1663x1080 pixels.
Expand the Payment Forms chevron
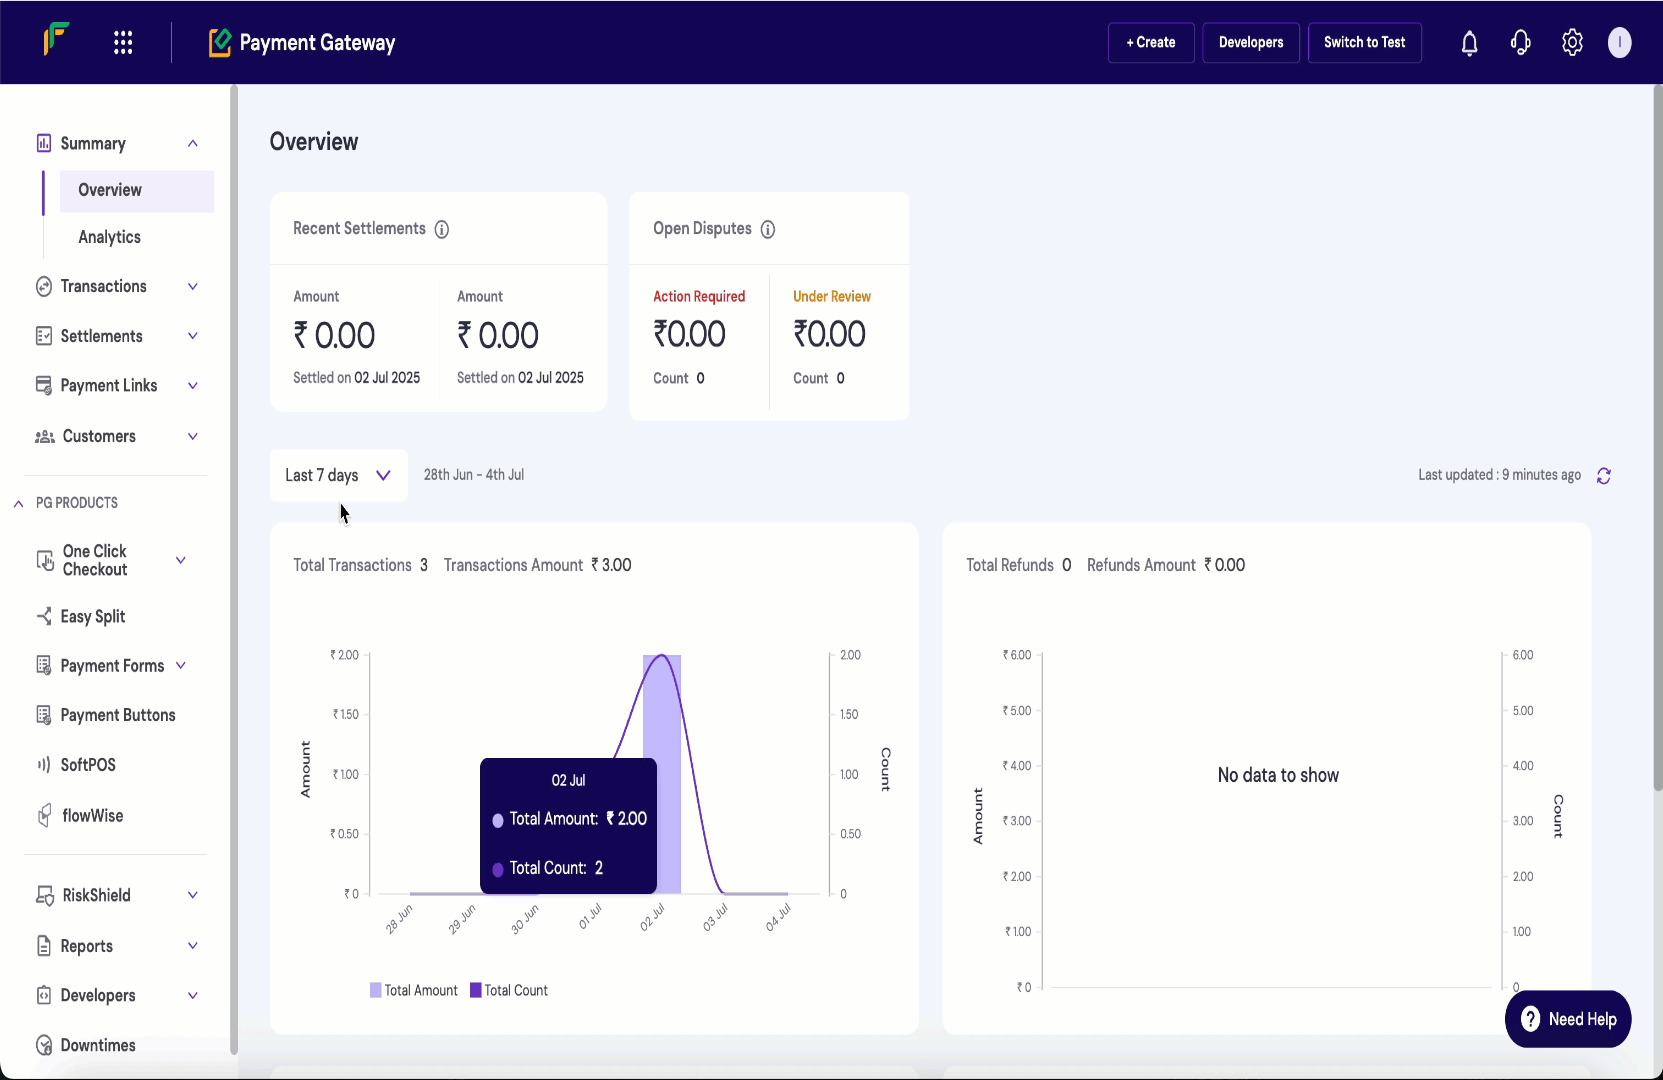tap(180, 665)
